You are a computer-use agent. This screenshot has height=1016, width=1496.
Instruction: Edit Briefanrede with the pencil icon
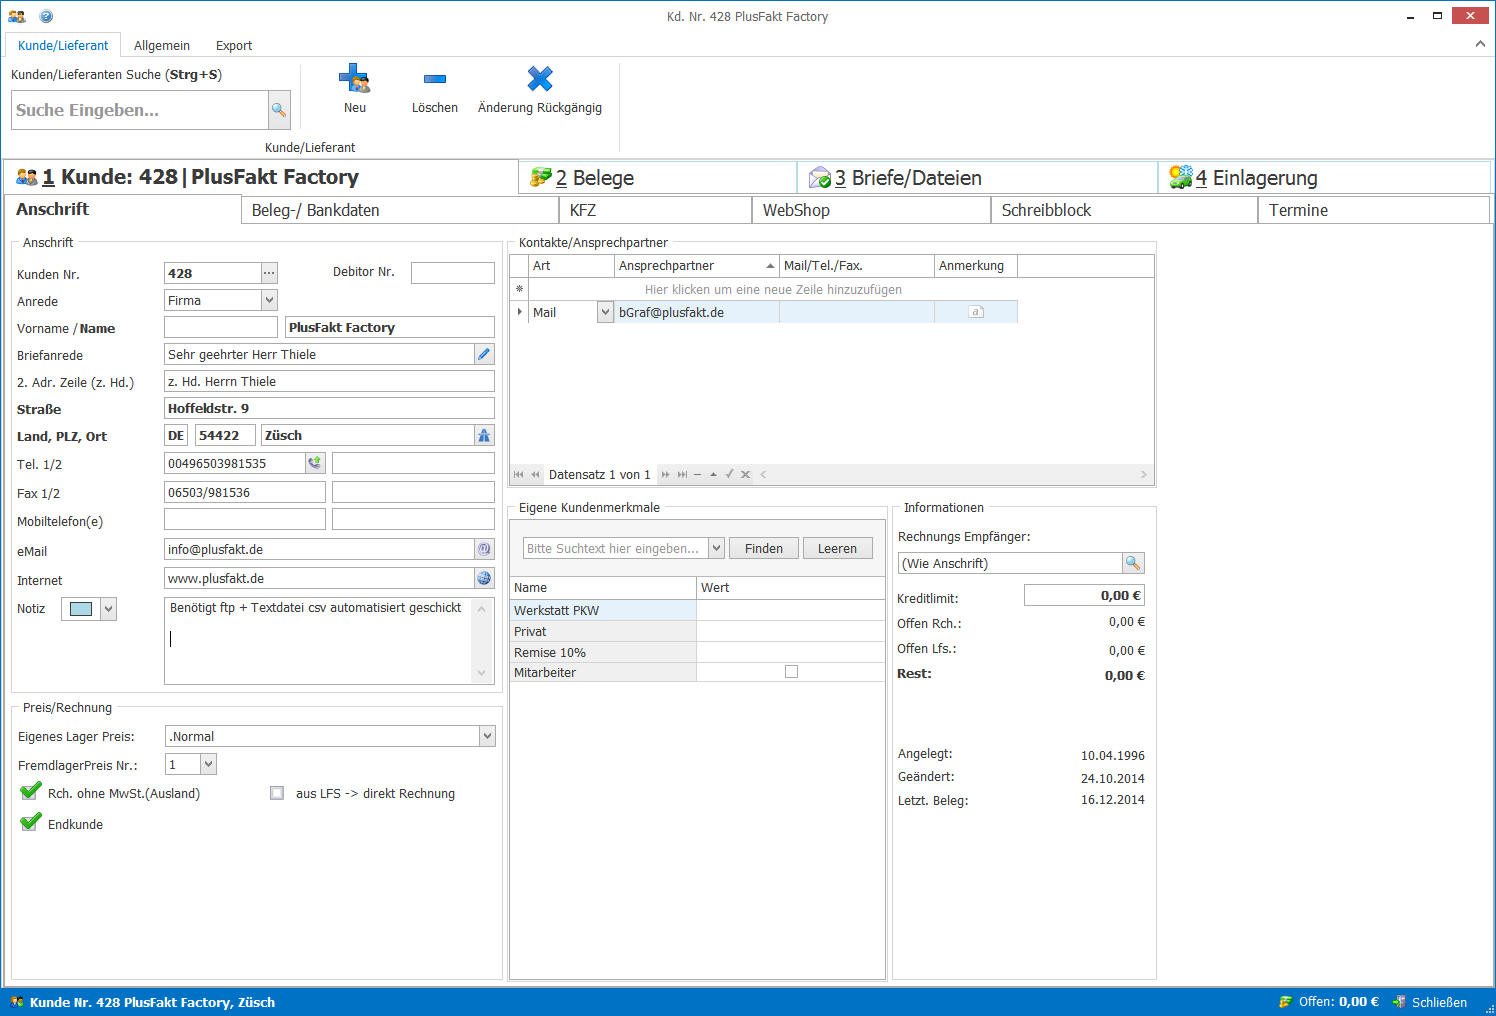(x=484, y=354)
